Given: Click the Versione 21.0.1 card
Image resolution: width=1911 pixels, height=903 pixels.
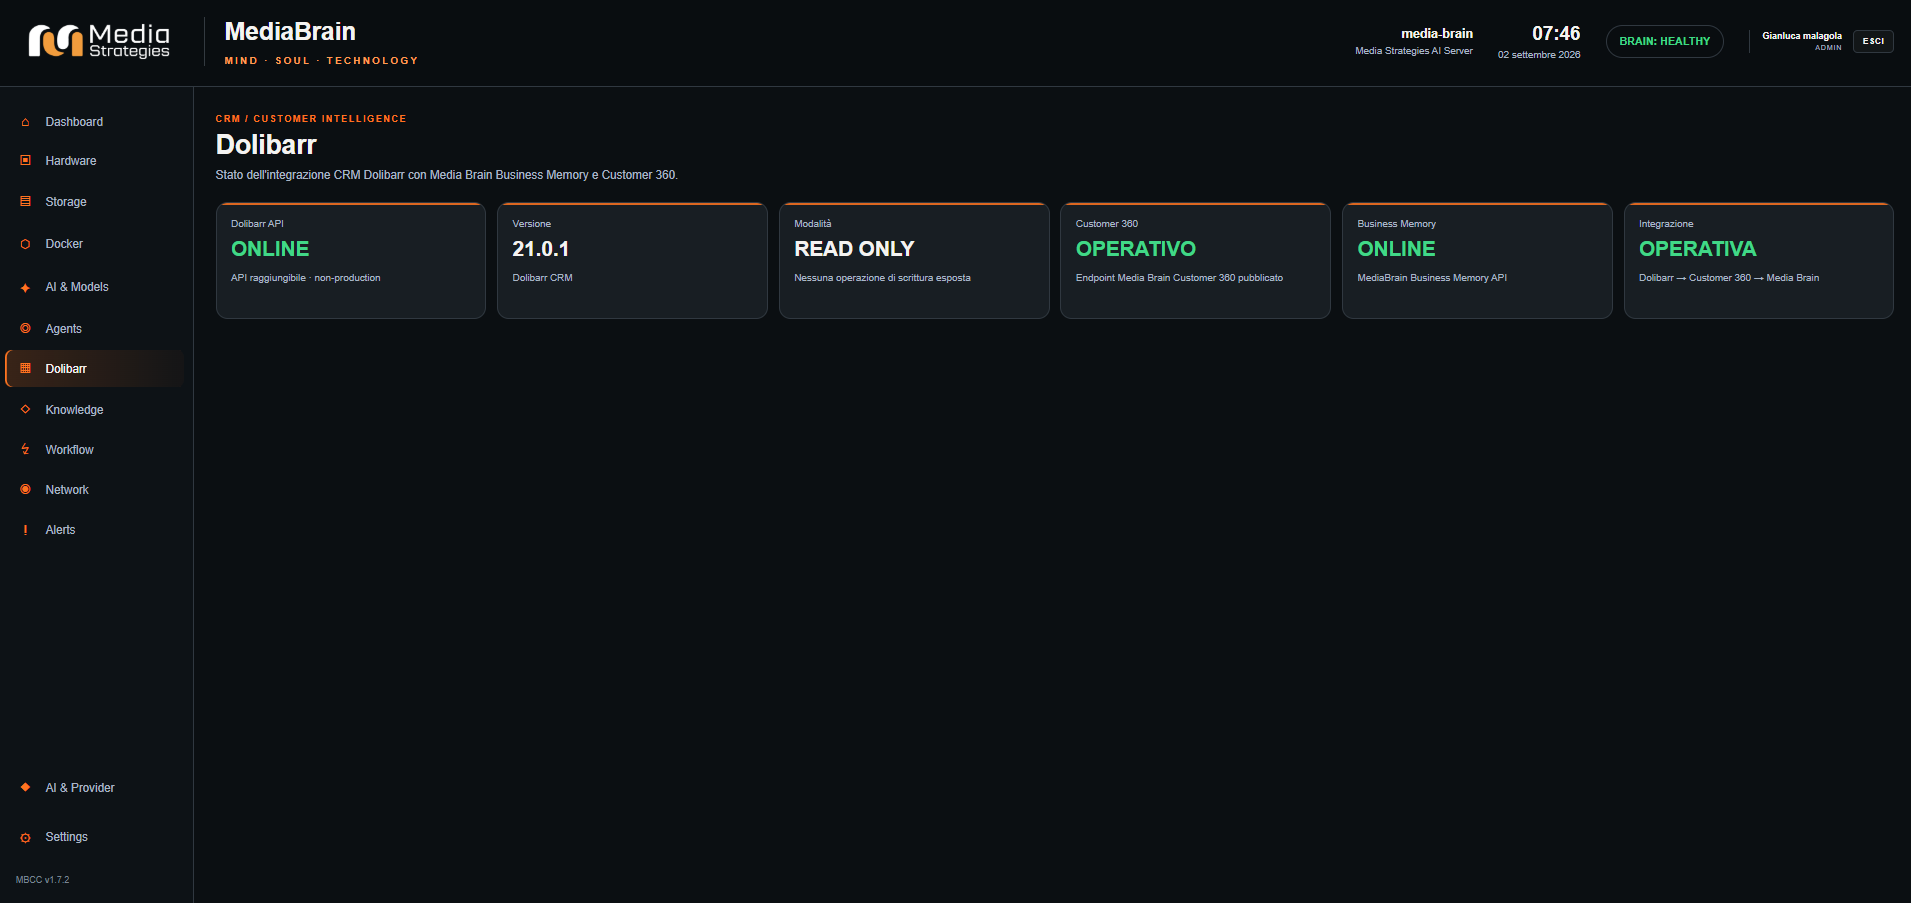Looking at the screenshot, I should click(632, 261).
